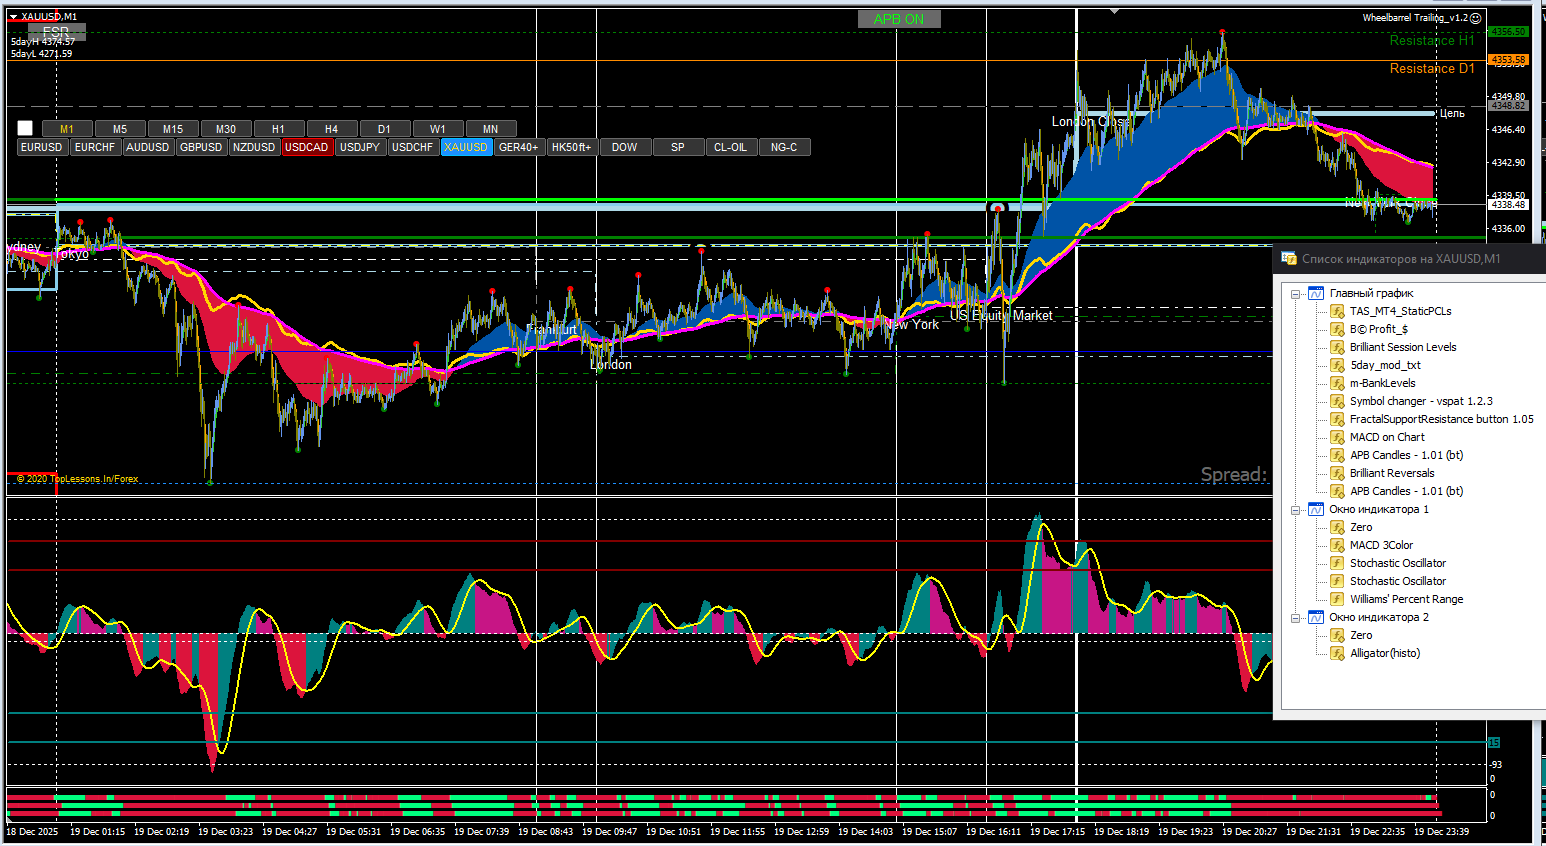This screenshot has width=1546, height=846.
Task: Click the Williams' Percent Range indicator icon
Action: pos(1337,599)
